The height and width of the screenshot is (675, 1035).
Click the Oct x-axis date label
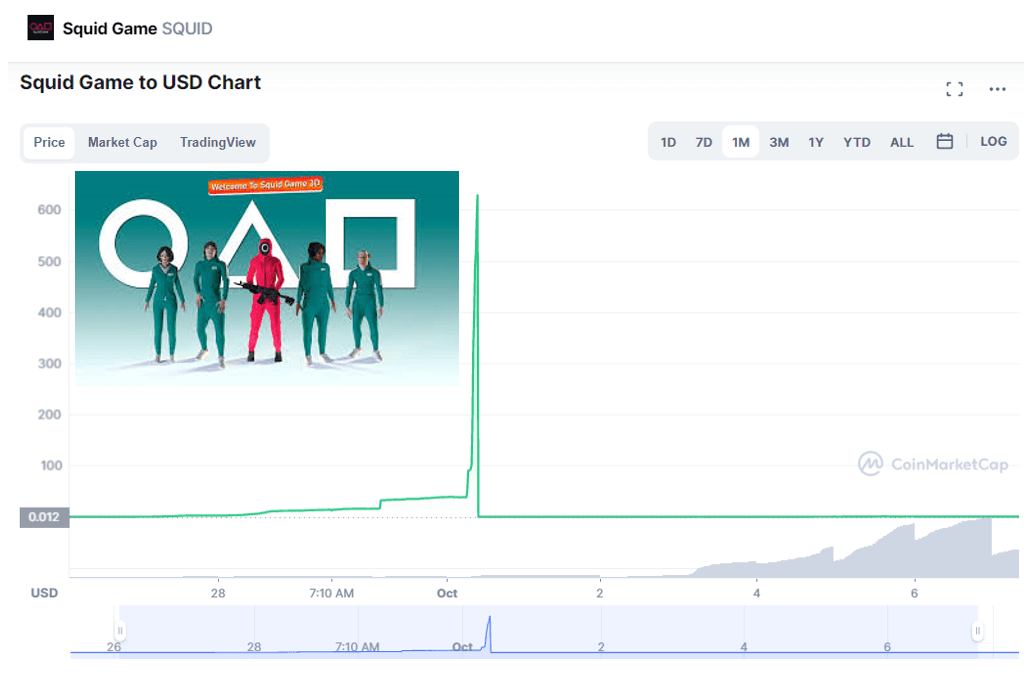[447, 593]
